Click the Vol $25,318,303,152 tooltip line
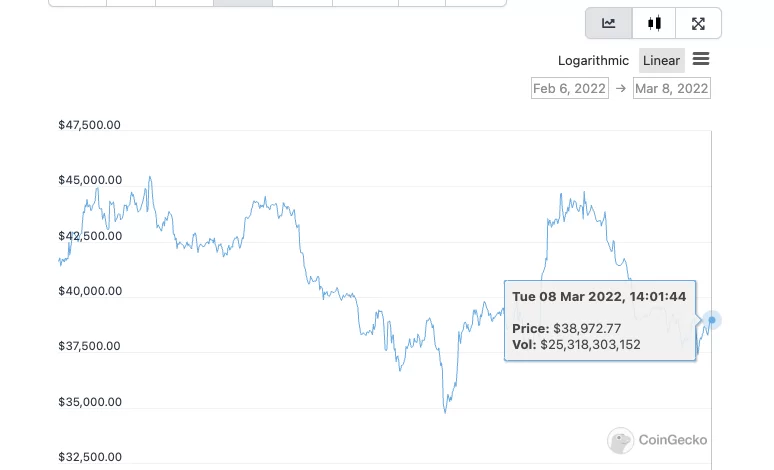This screenshot has width=774, height=470. tap(576, 345)
